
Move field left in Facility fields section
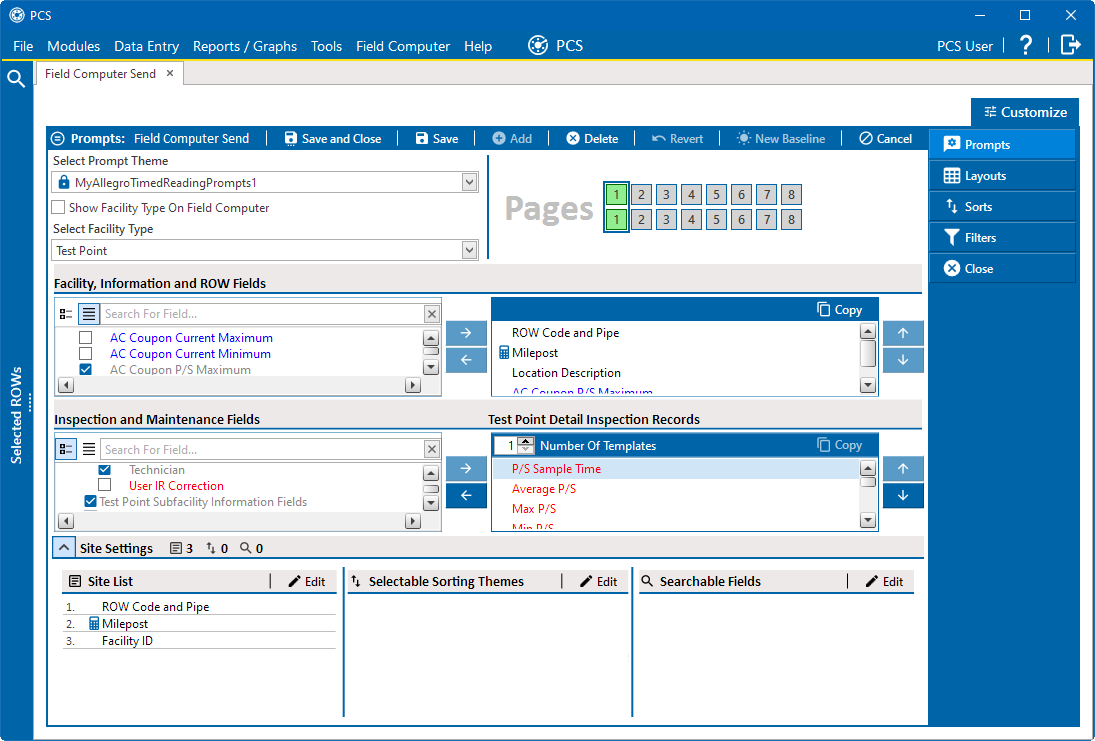466,360
